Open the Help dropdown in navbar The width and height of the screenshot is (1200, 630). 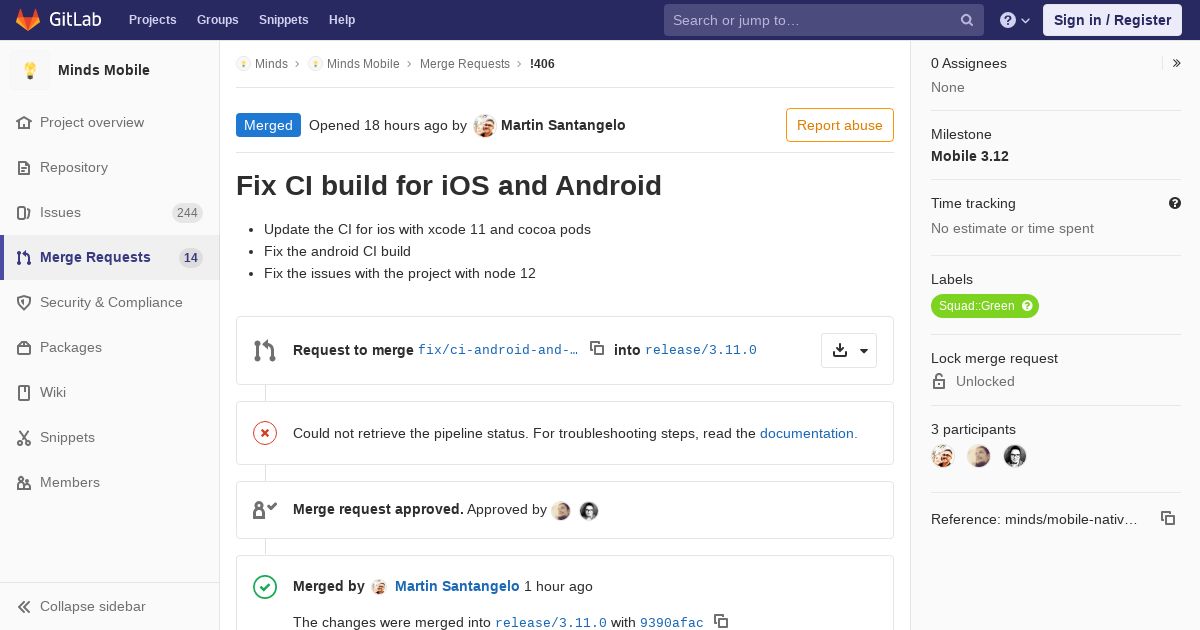[1015, 20]
